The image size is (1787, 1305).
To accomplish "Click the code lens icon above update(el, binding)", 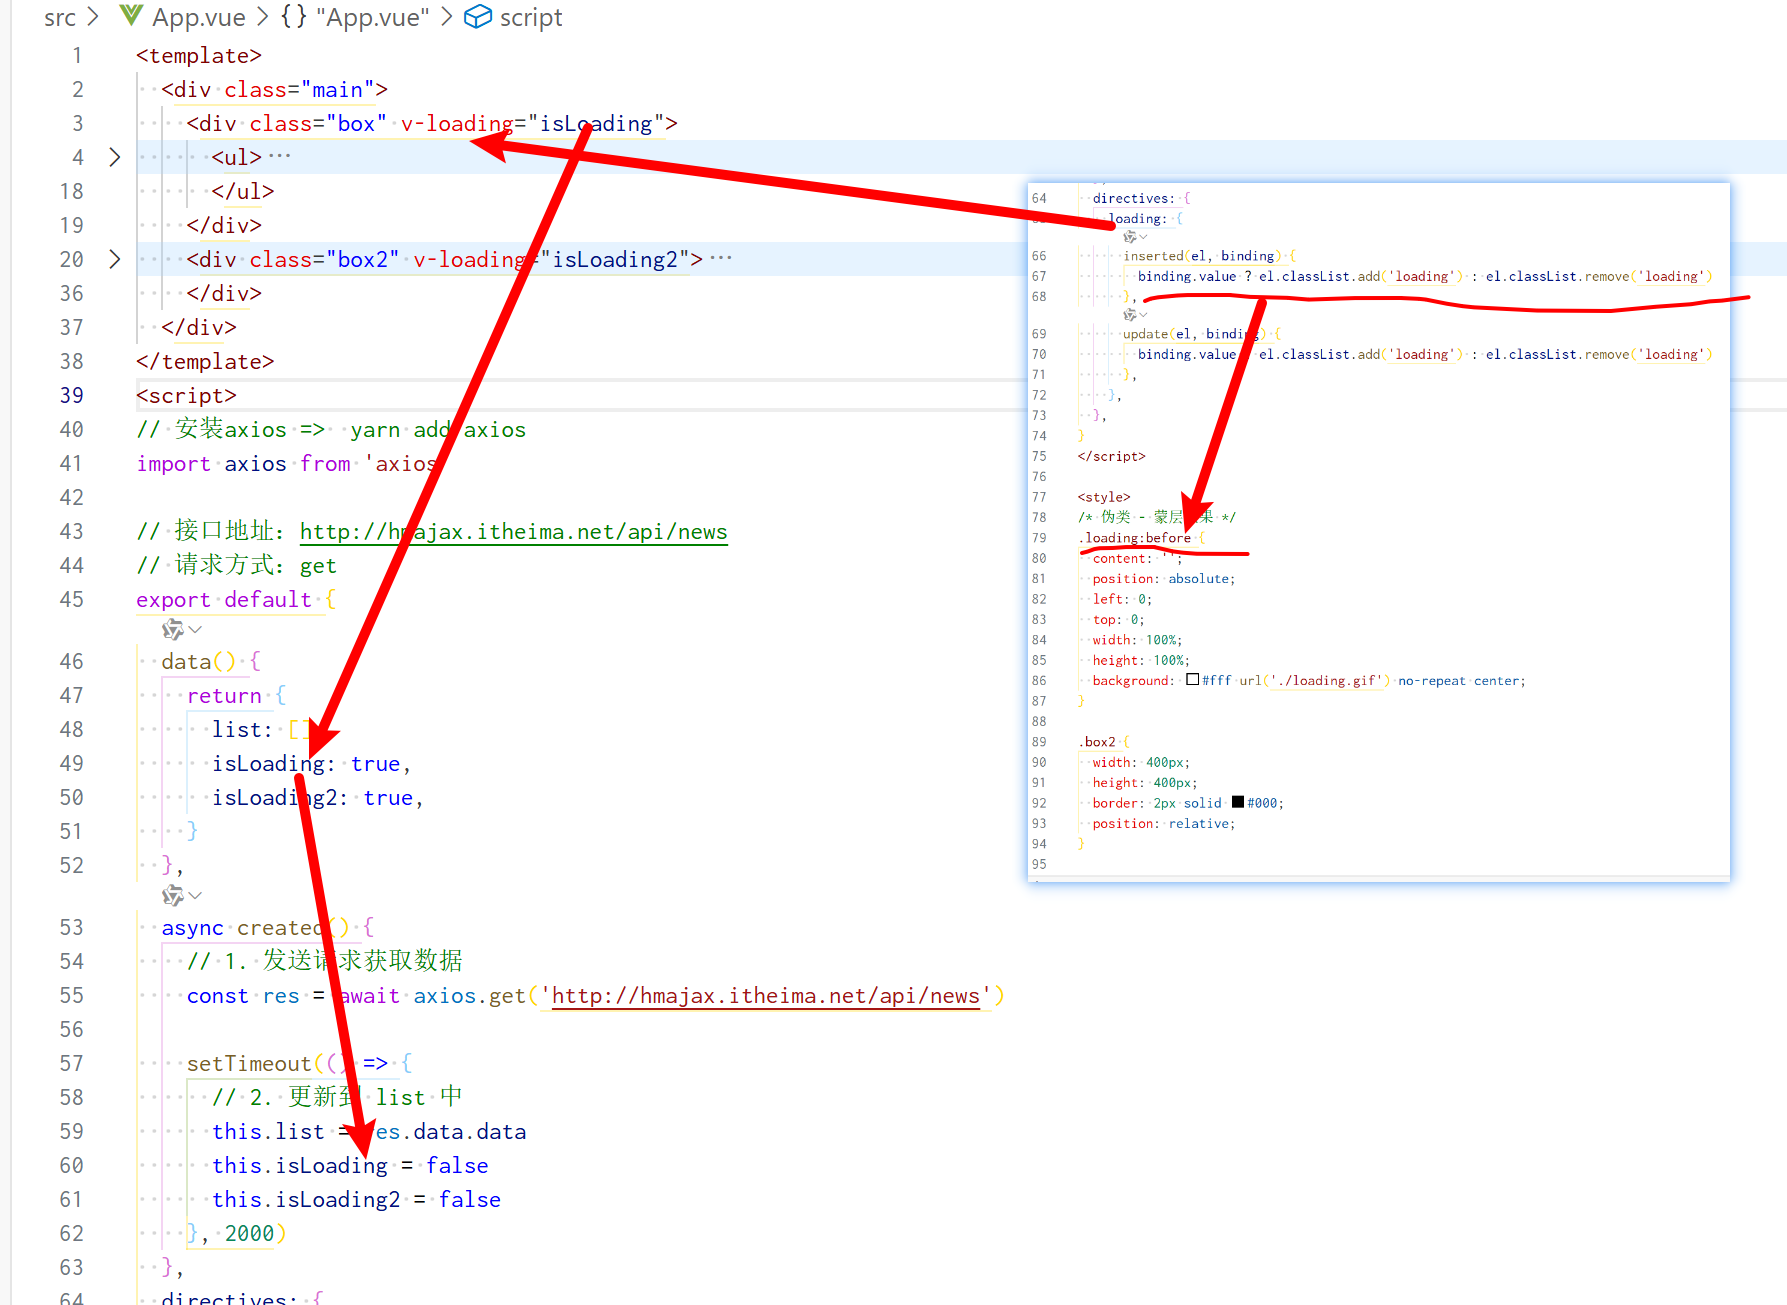I will coord(1129,315).
